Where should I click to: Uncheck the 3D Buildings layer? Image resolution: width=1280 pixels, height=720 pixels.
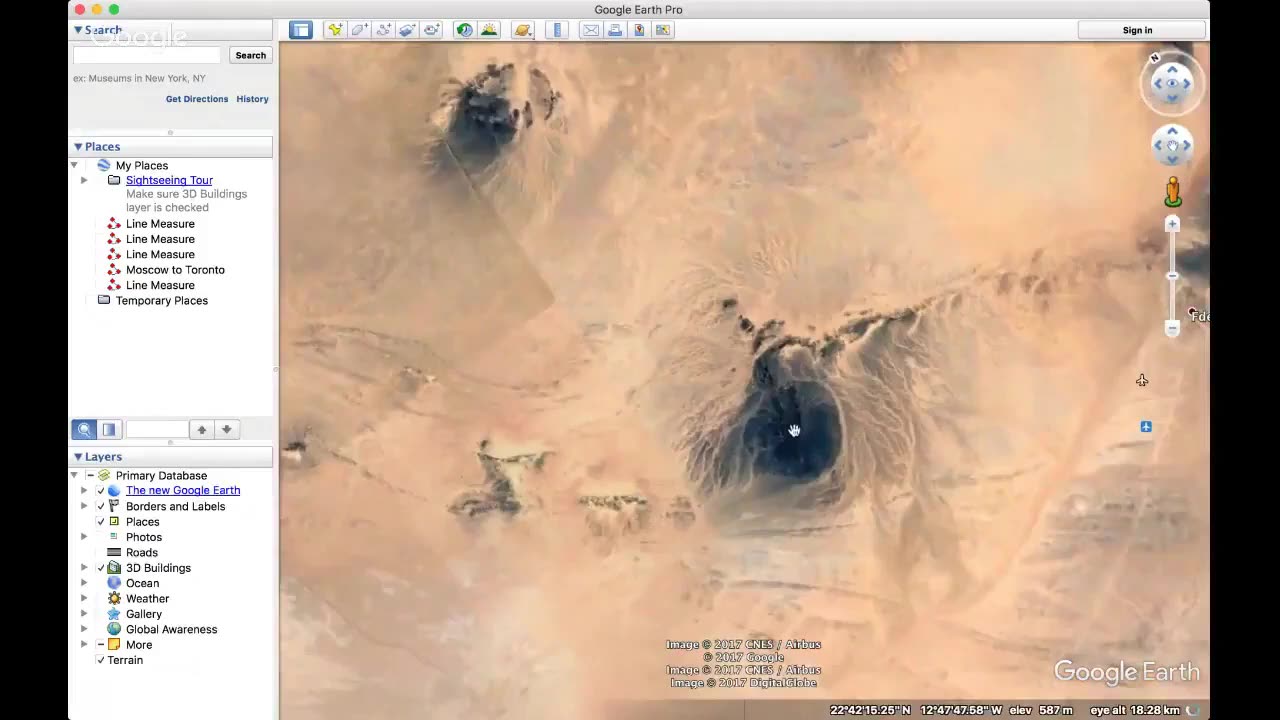point(100,568)
